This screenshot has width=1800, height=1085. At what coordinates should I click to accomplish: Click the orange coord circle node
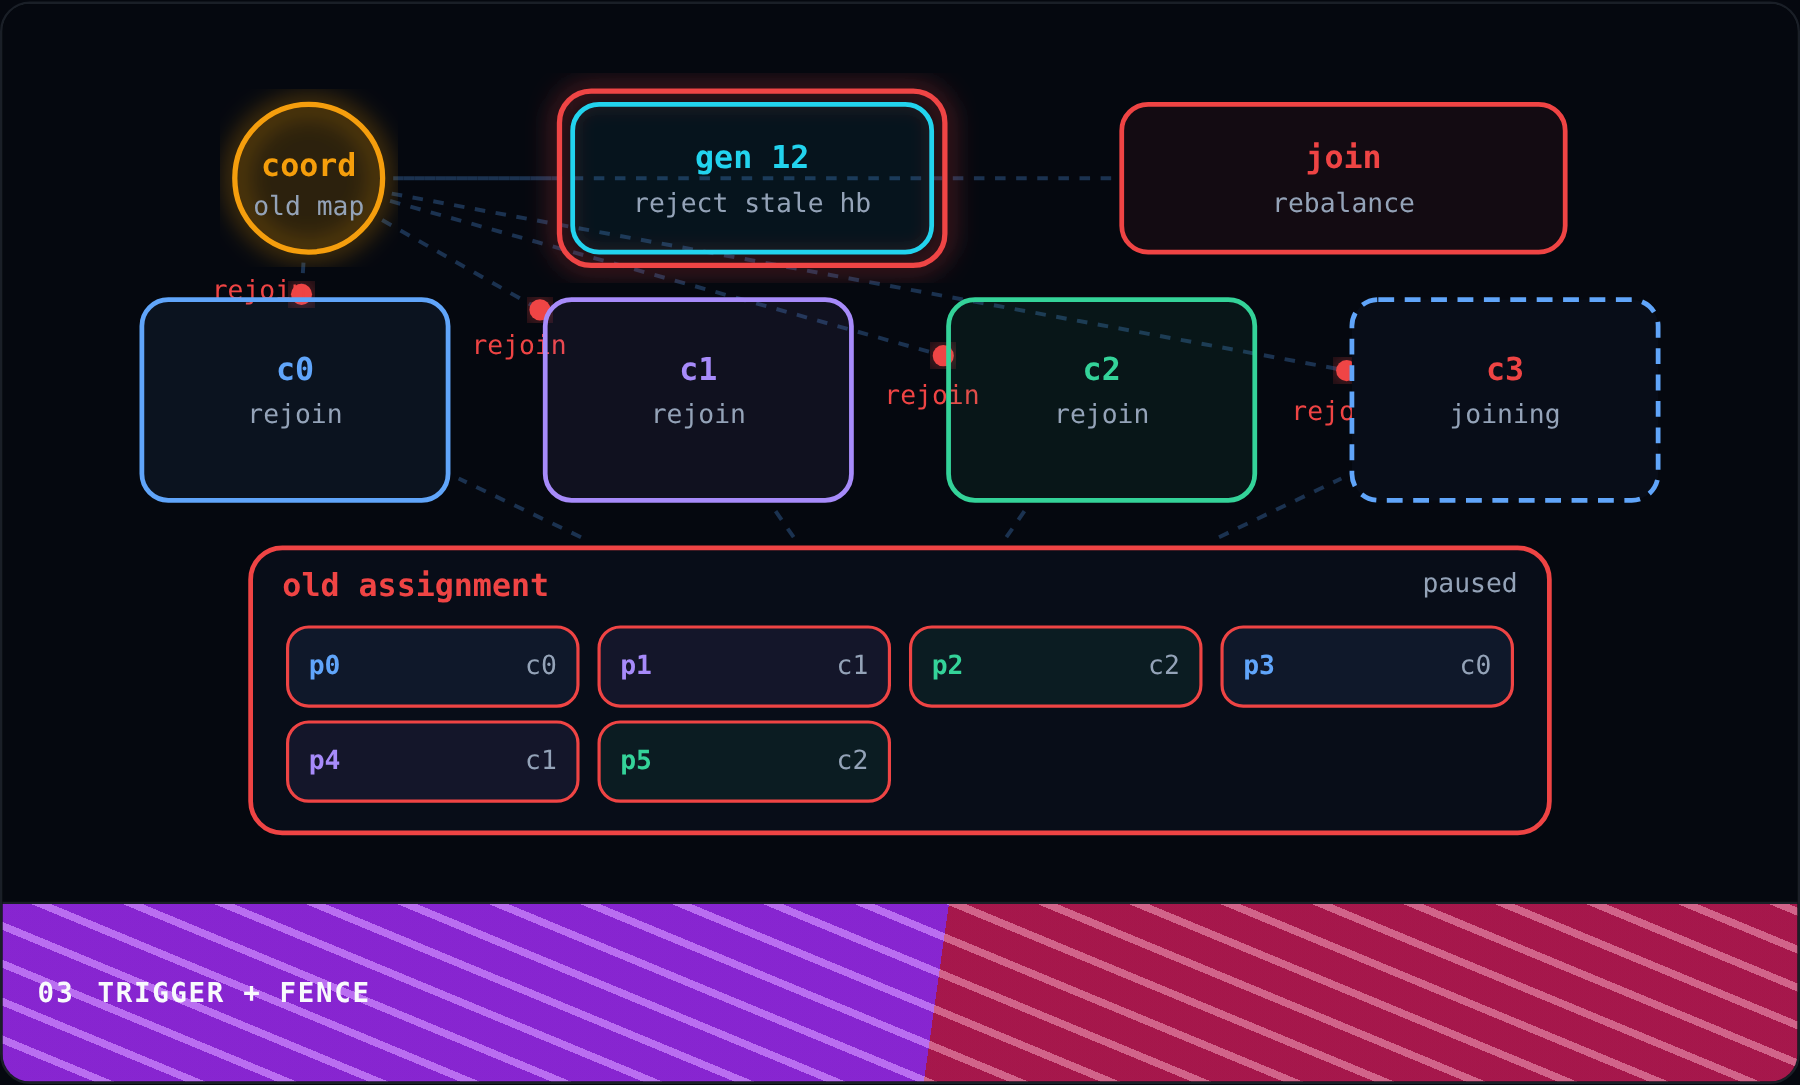pyautogui.click(x=309, y=178)
